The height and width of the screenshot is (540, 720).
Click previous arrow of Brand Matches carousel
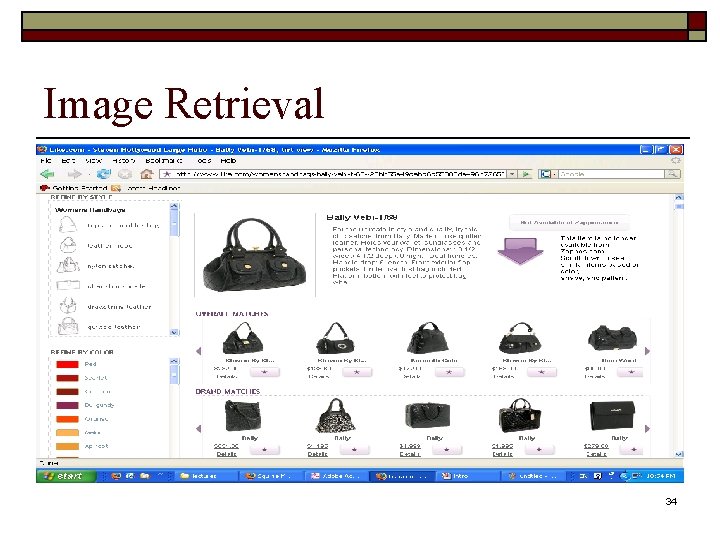pos(198,428)
